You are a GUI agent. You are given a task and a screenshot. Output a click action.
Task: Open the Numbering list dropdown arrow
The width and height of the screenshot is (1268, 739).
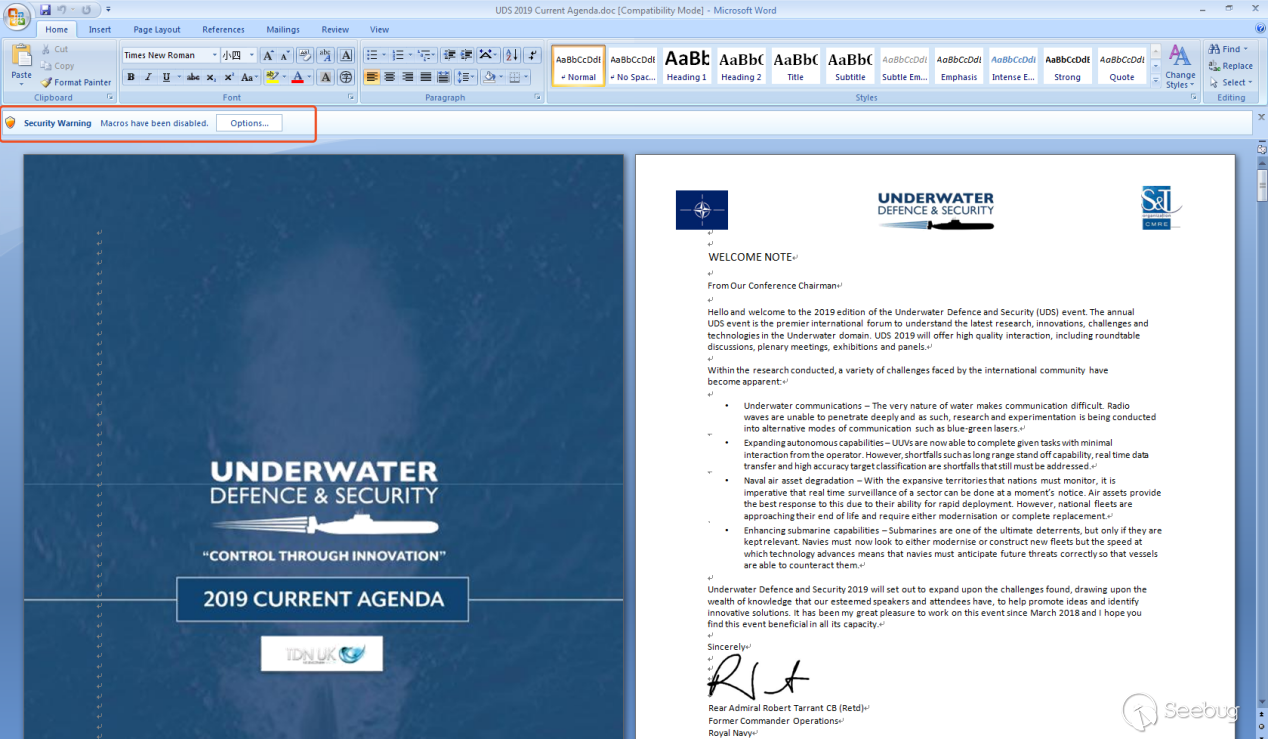[x=410, y=55]
